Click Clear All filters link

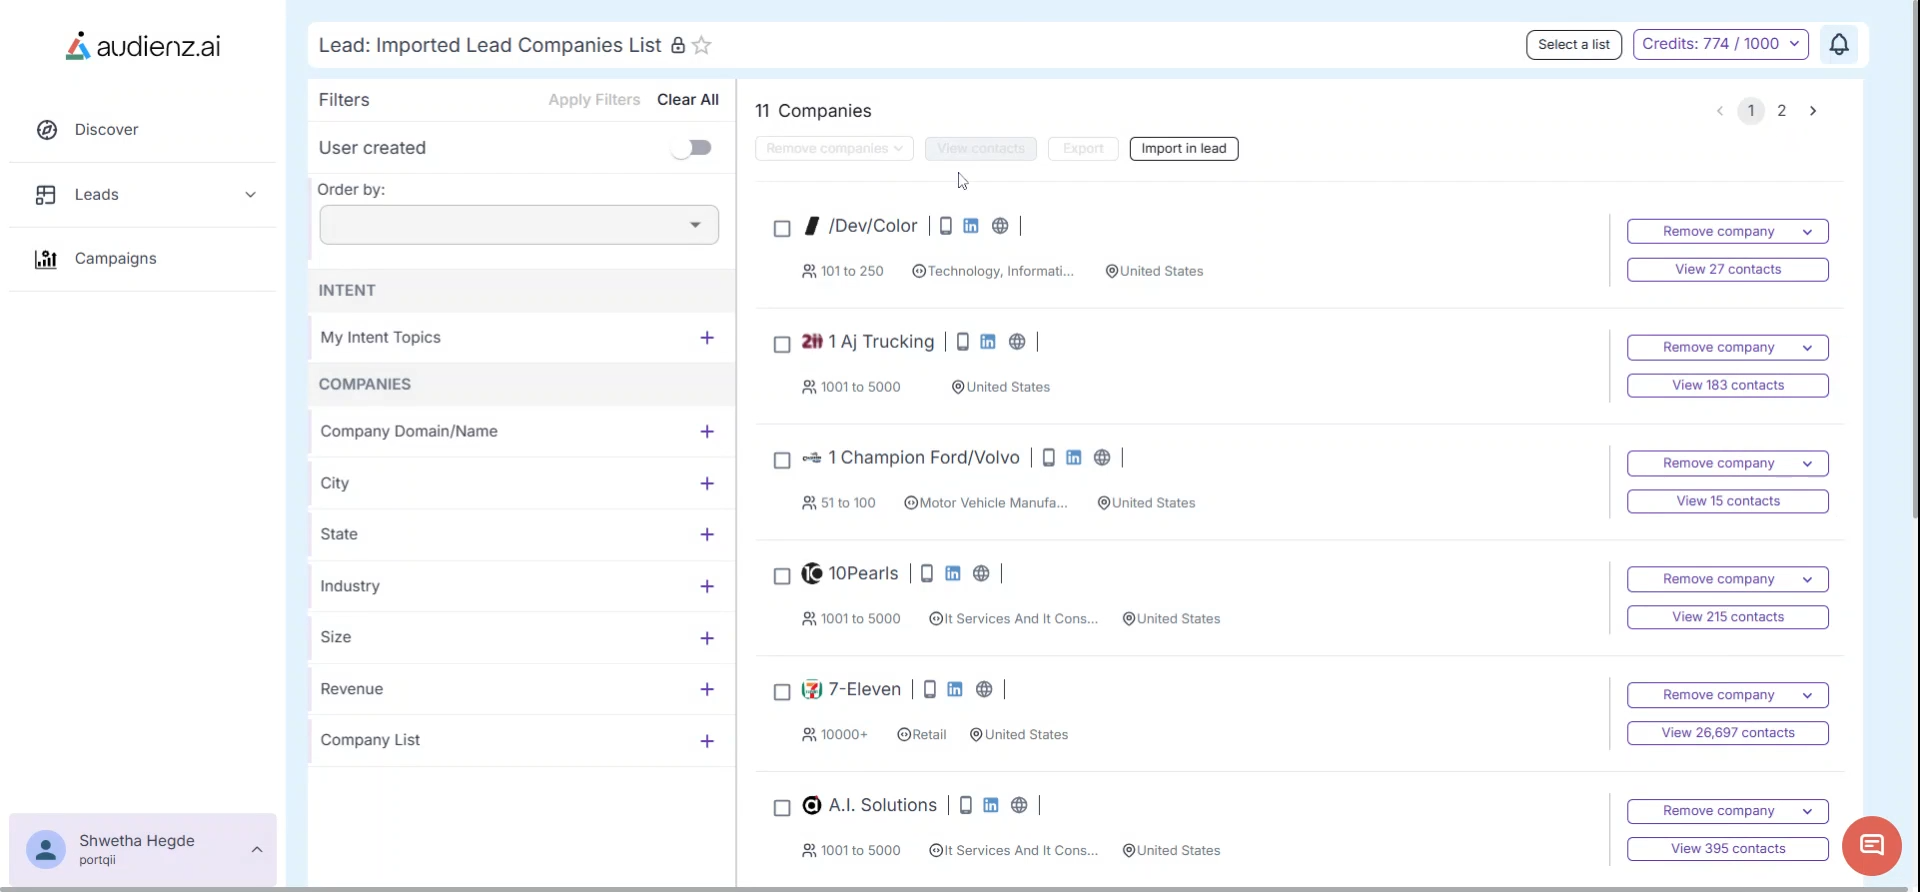click(x=687, y=100)
